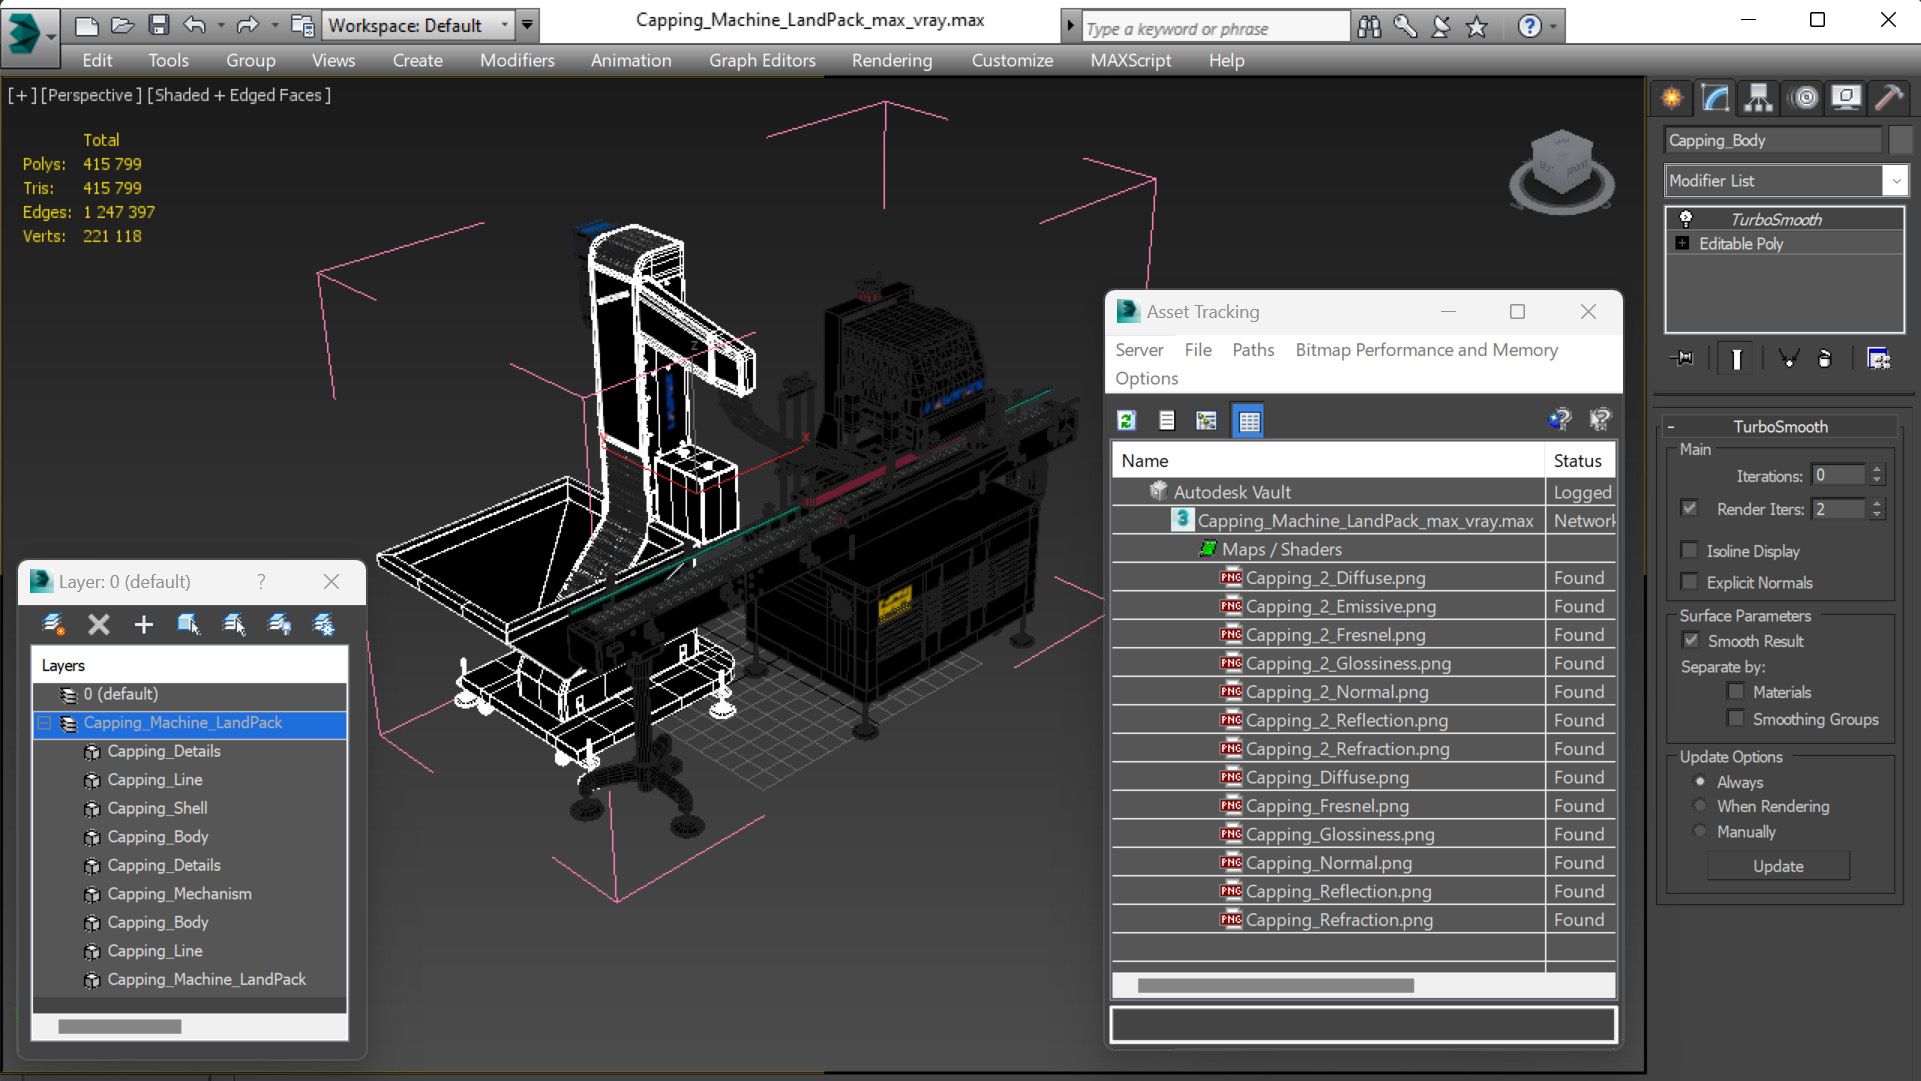Open the Rendering menu
This screenshot has width=1921, height=1081.
(x=892, y=60)
